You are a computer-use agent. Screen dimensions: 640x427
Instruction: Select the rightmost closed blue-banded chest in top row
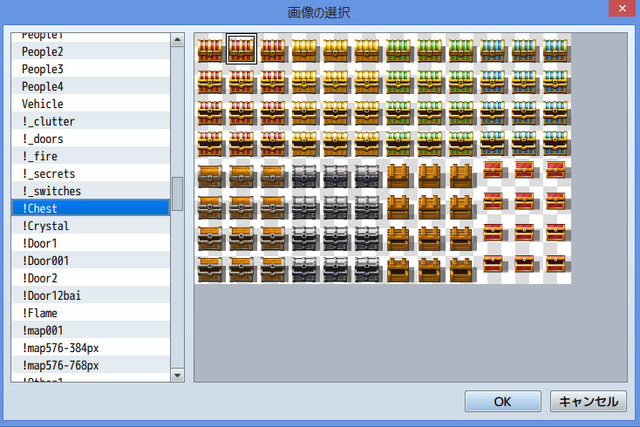point(555,50)
